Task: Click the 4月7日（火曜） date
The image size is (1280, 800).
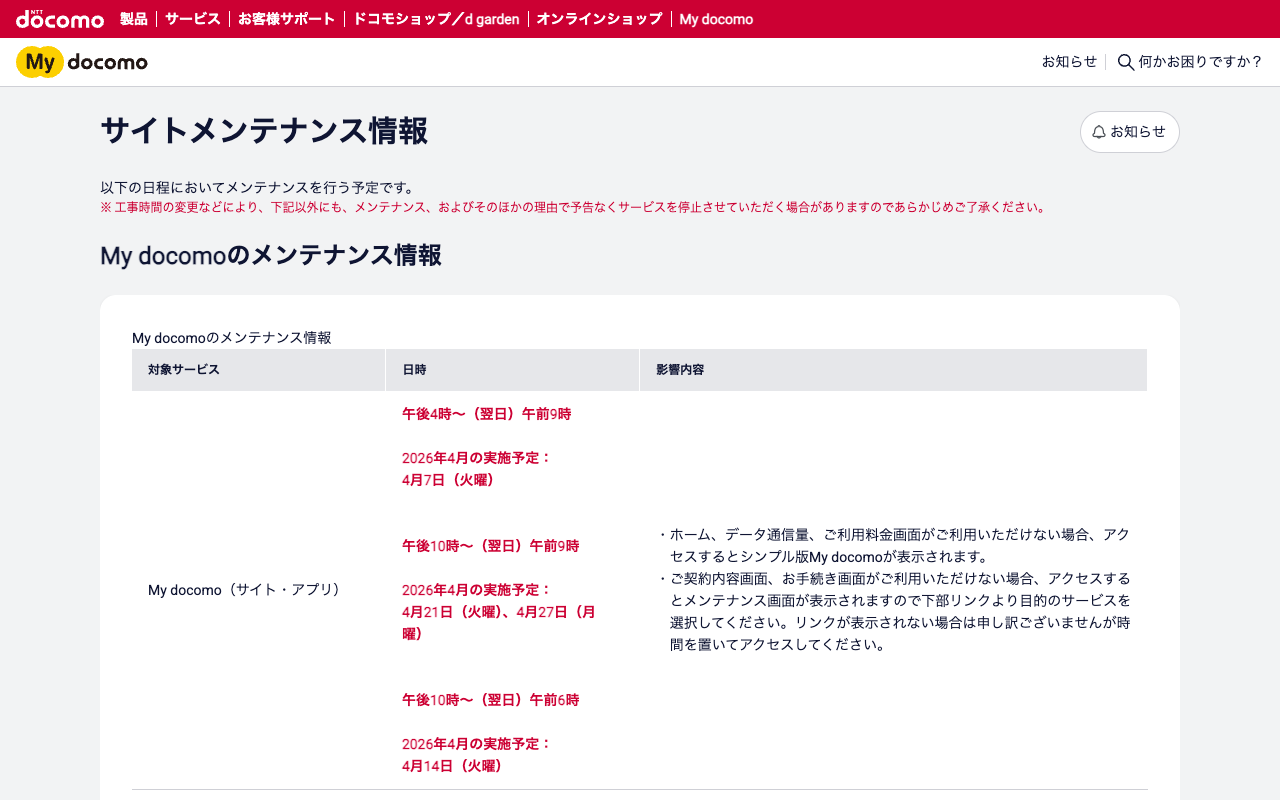Action: pos(448,480)
